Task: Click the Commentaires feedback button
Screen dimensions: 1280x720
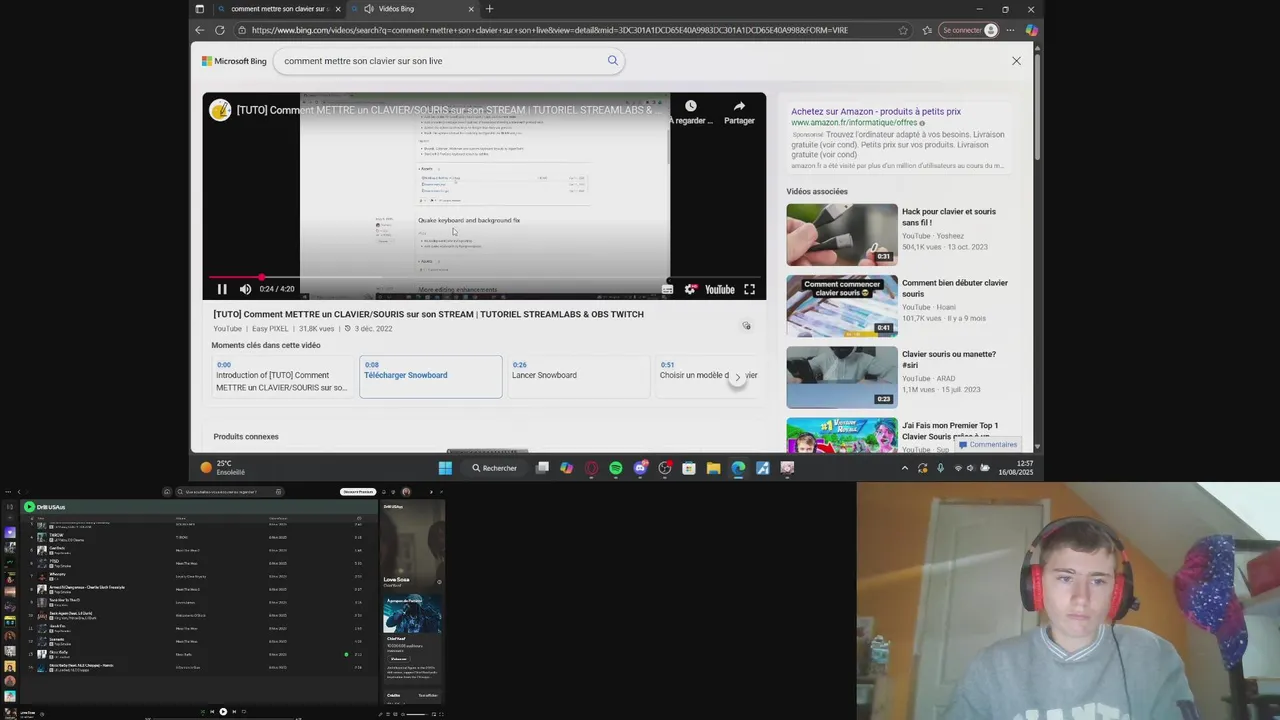Action: click(x=988, y=444)
